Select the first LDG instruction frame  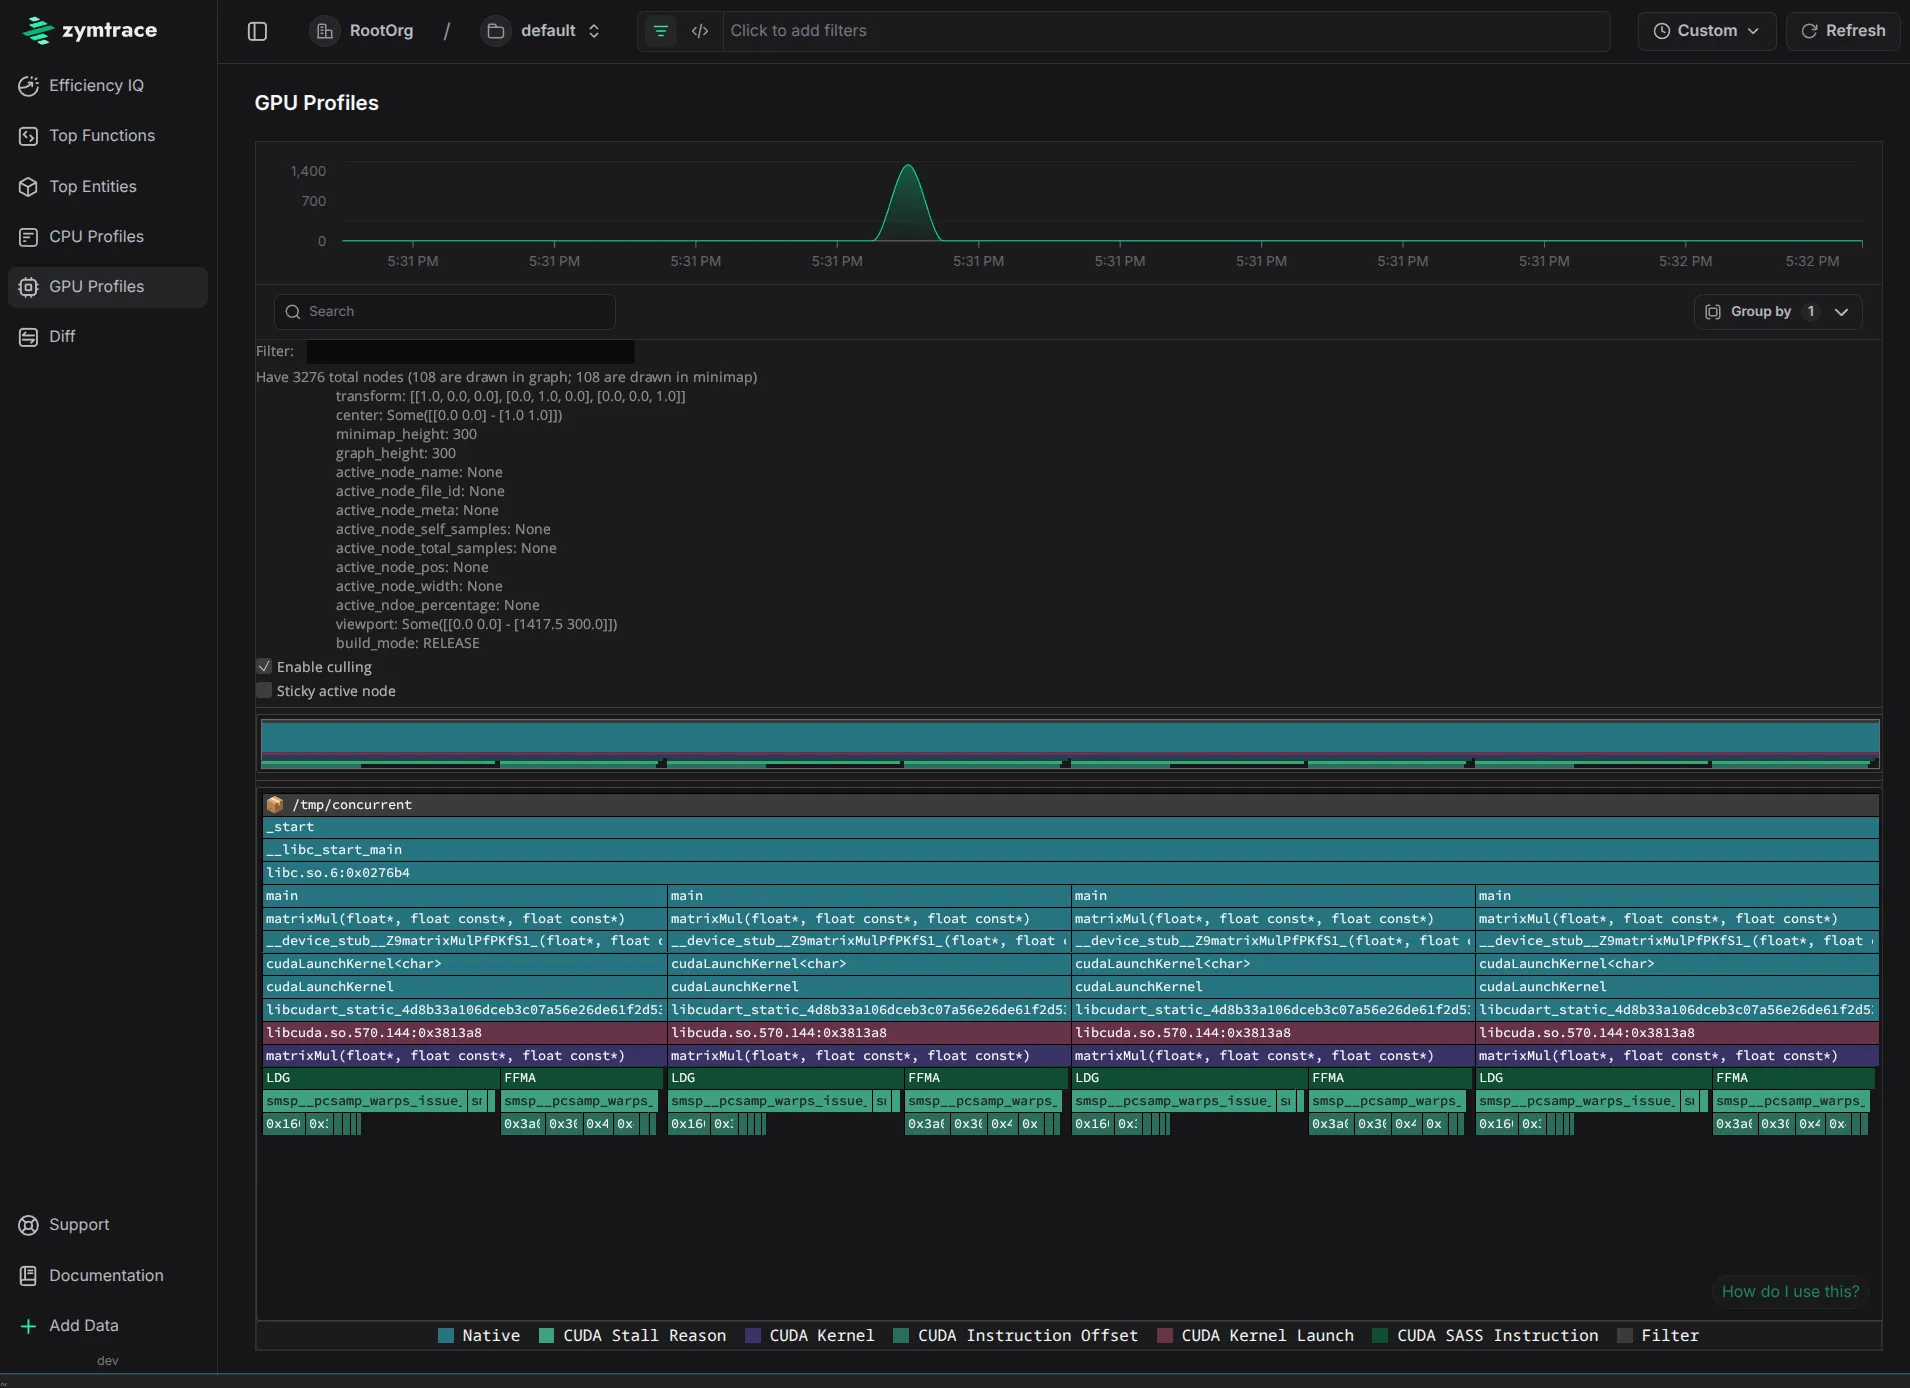pos(381,1078)
